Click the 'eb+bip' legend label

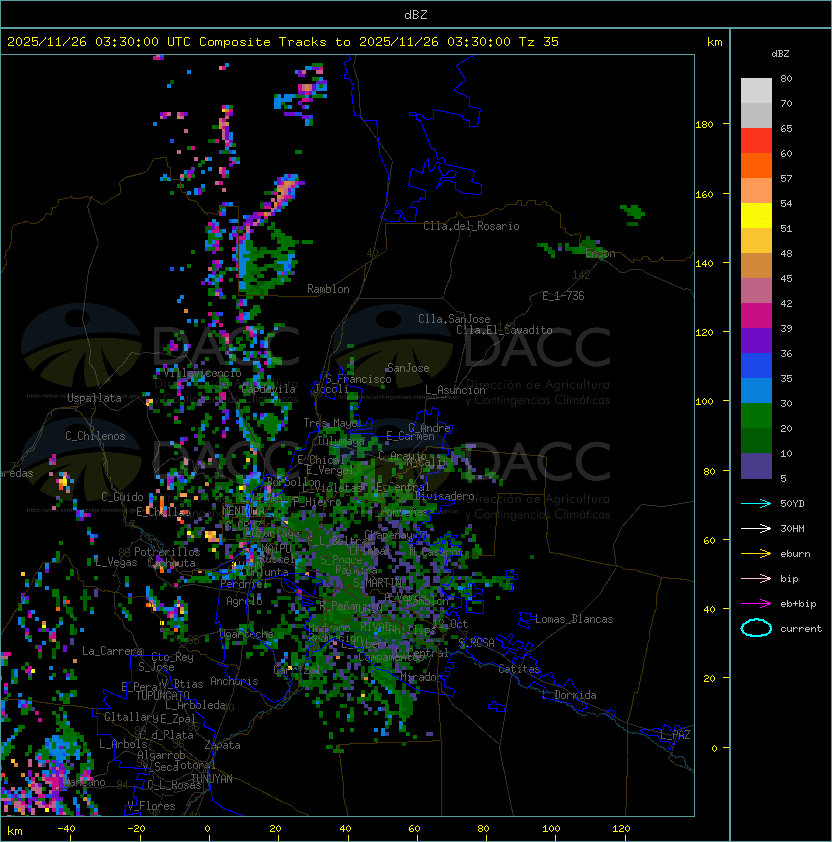tap(798, 604)
